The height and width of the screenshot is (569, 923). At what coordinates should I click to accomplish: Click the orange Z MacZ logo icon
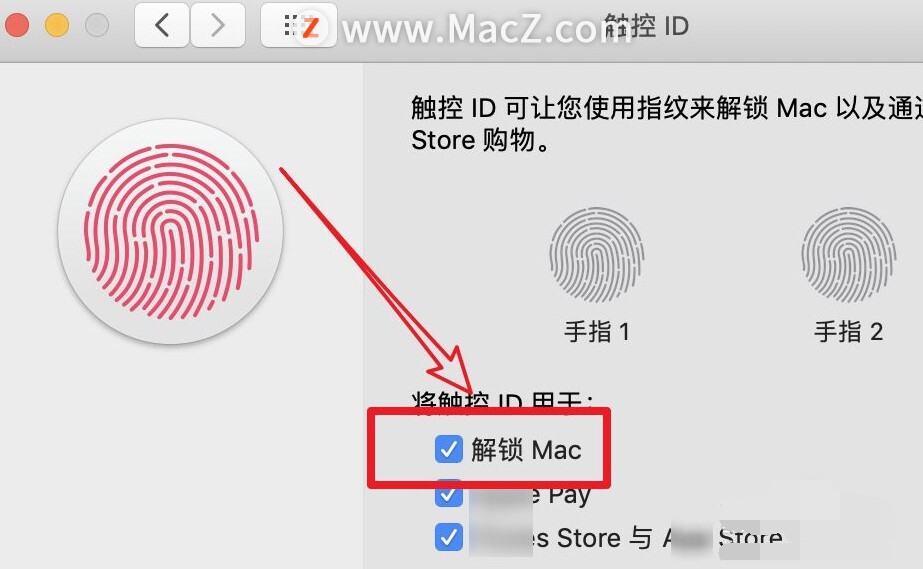click(310, 26)
